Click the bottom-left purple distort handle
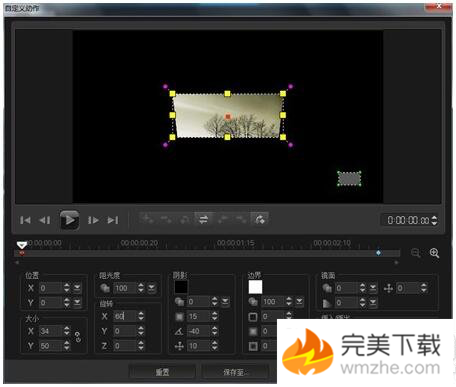Image resolution: width=456 pixels, height=387 pixels. pyautogui.click(x=165, y=145)
